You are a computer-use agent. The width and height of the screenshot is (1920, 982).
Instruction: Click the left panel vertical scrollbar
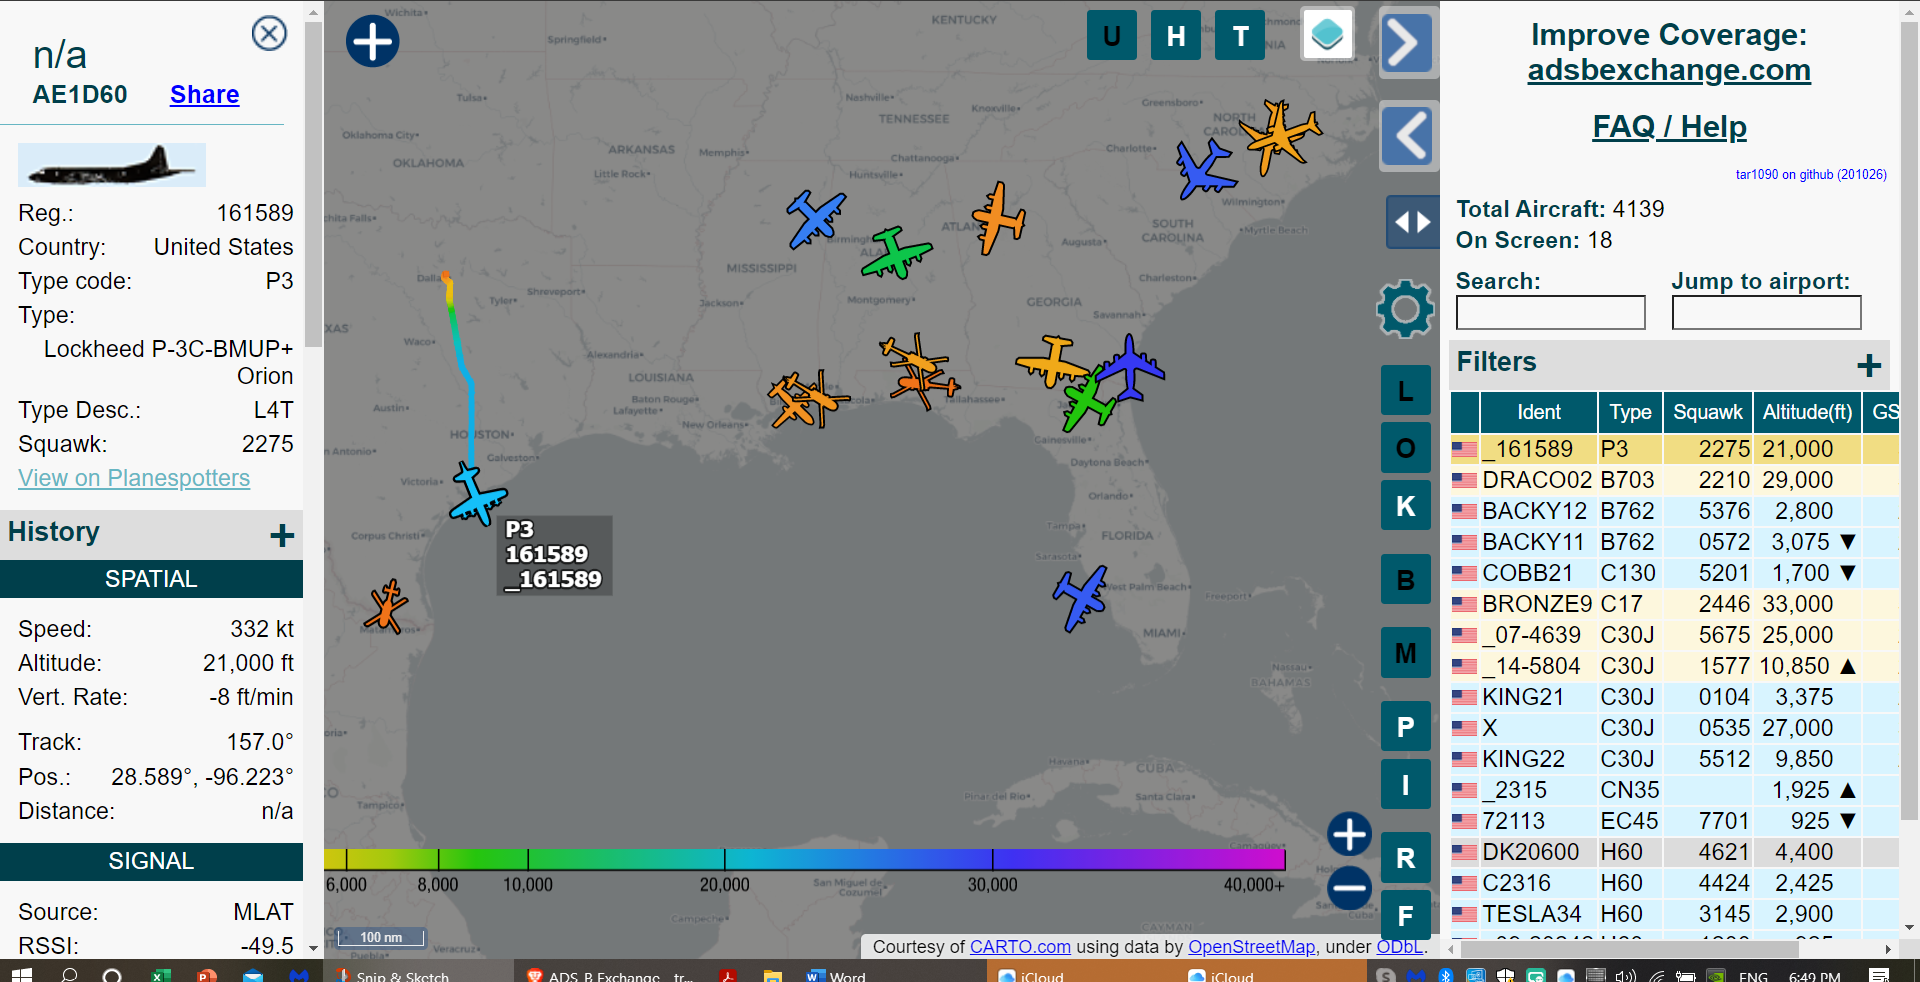pos(314,185)
